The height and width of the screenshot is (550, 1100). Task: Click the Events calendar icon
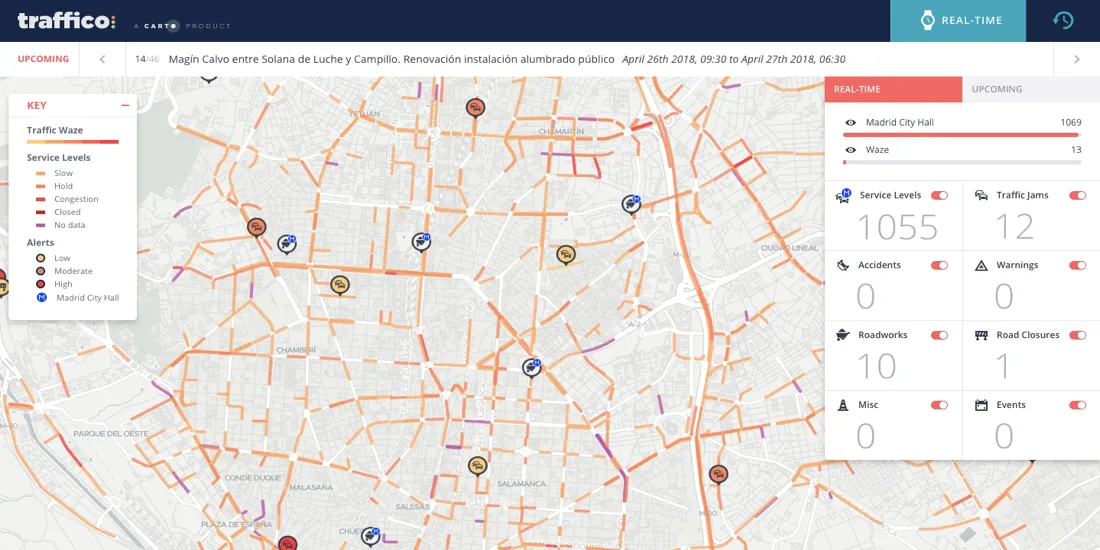pos(982,405)
